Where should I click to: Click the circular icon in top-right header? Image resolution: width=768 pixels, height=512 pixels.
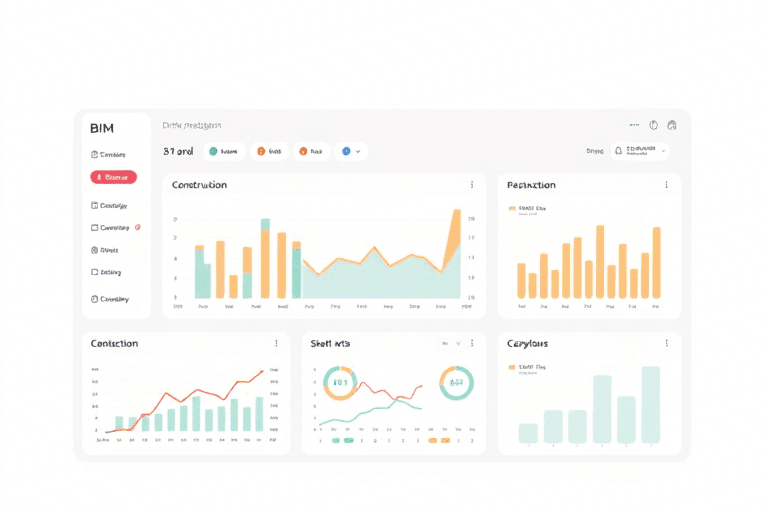653,125
